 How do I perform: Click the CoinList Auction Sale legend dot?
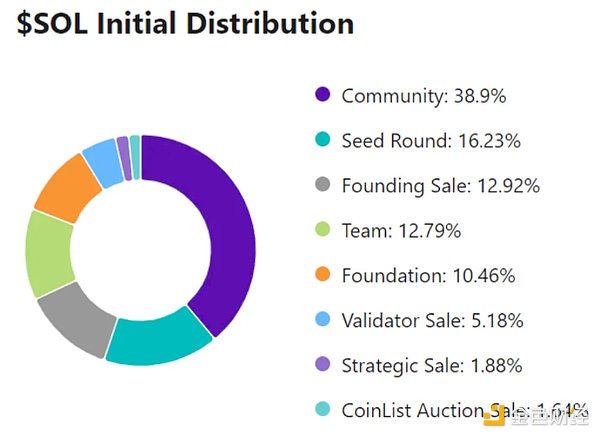coord(322,411)
